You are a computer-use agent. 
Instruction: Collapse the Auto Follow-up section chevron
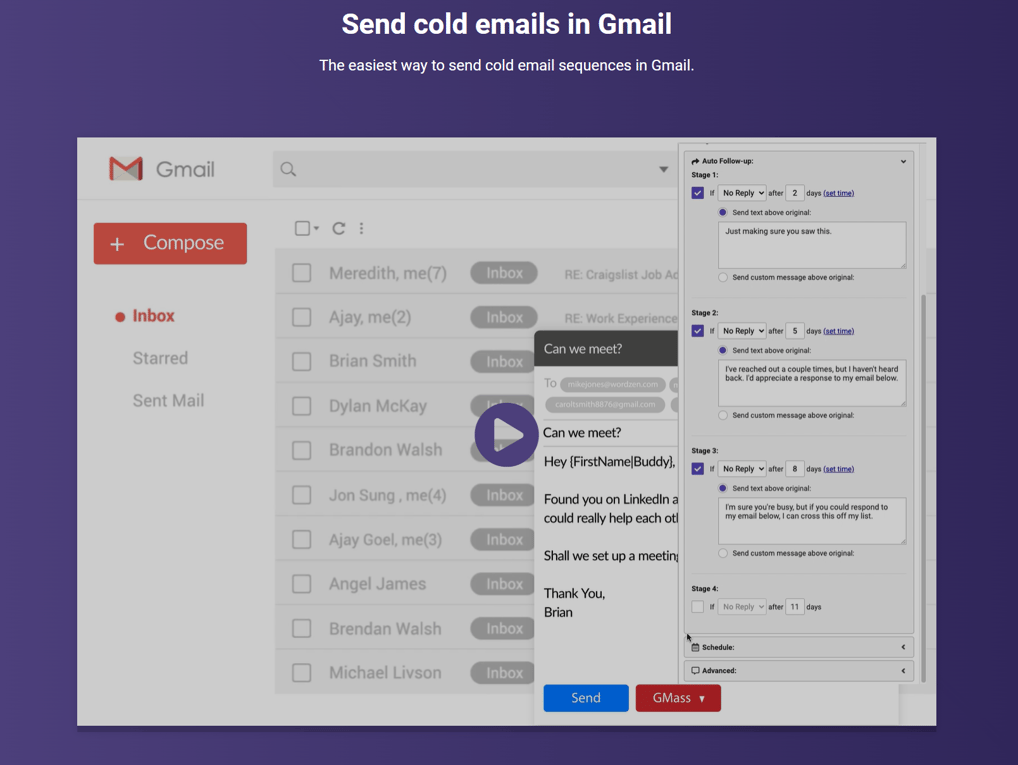coord(903,161)
